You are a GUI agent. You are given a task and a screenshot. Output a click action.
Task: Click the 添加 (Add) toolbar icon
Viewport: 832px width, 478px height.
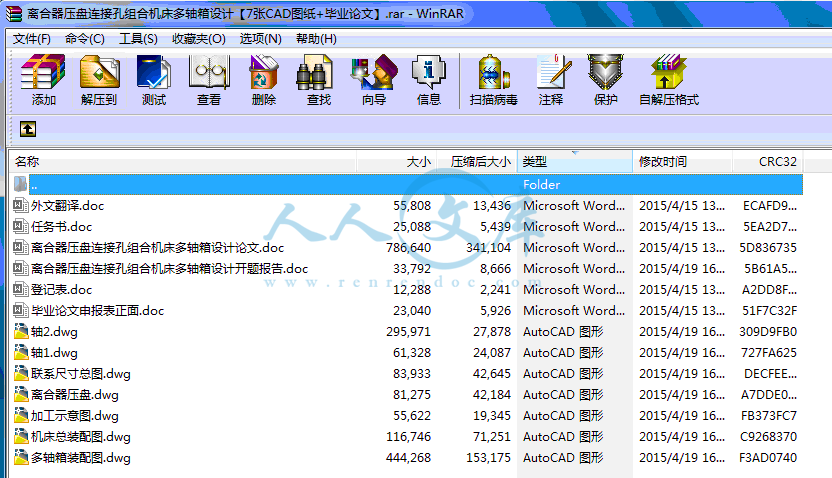point(43,72)
